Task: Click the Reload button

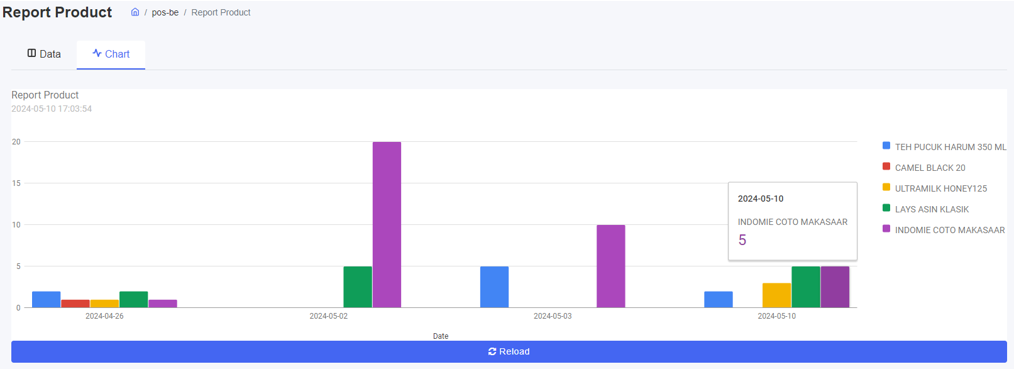Action: 509,351
